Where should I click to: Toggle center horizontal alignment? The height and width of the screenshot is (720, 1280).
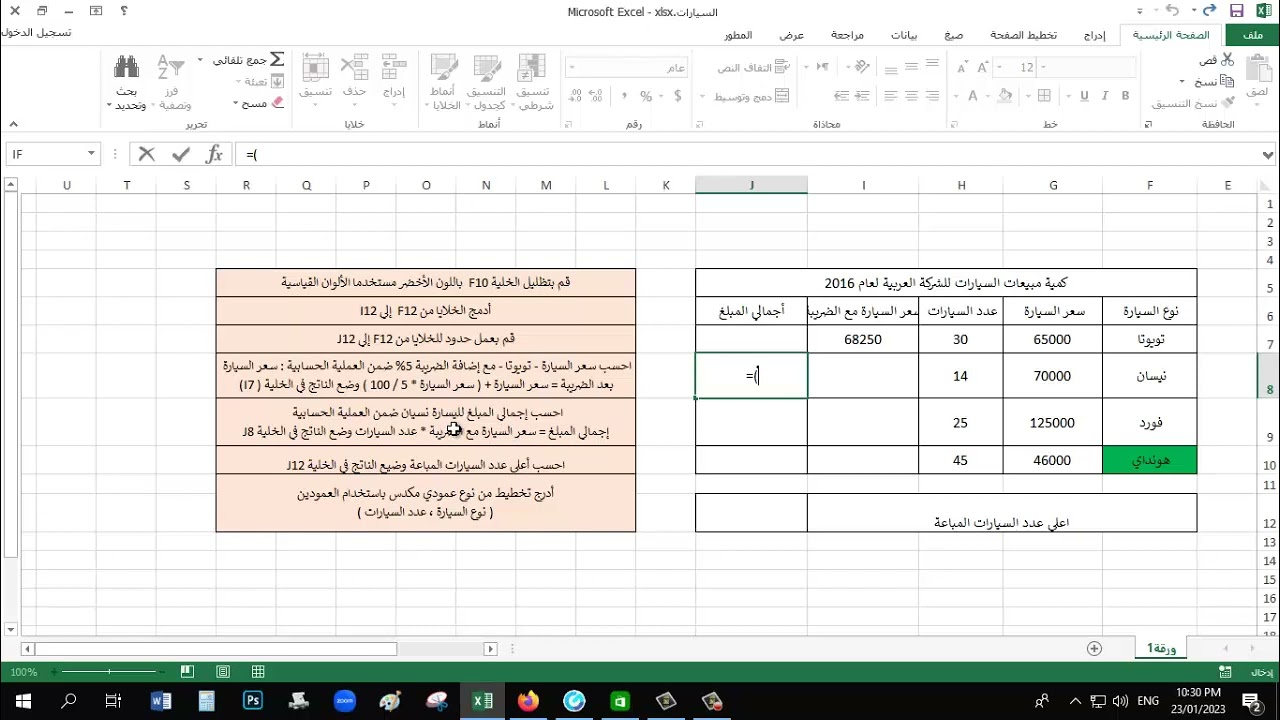(912, 96)
